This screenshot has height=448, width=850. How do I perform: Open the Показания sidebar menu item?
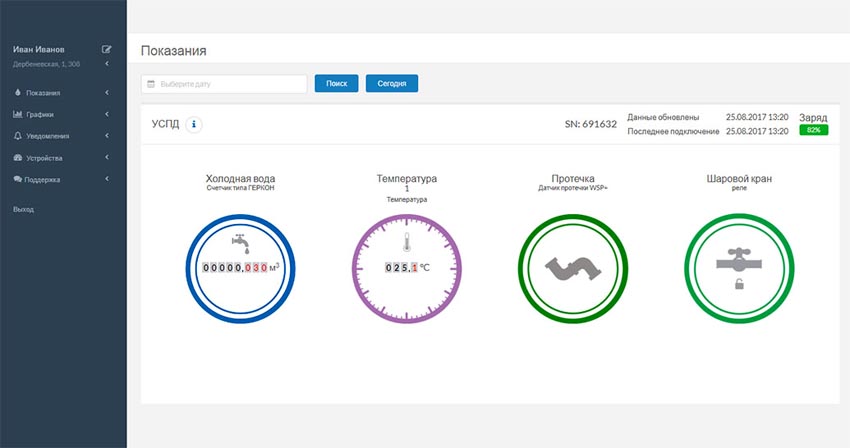pyautogui.click(x=63, y=93)
